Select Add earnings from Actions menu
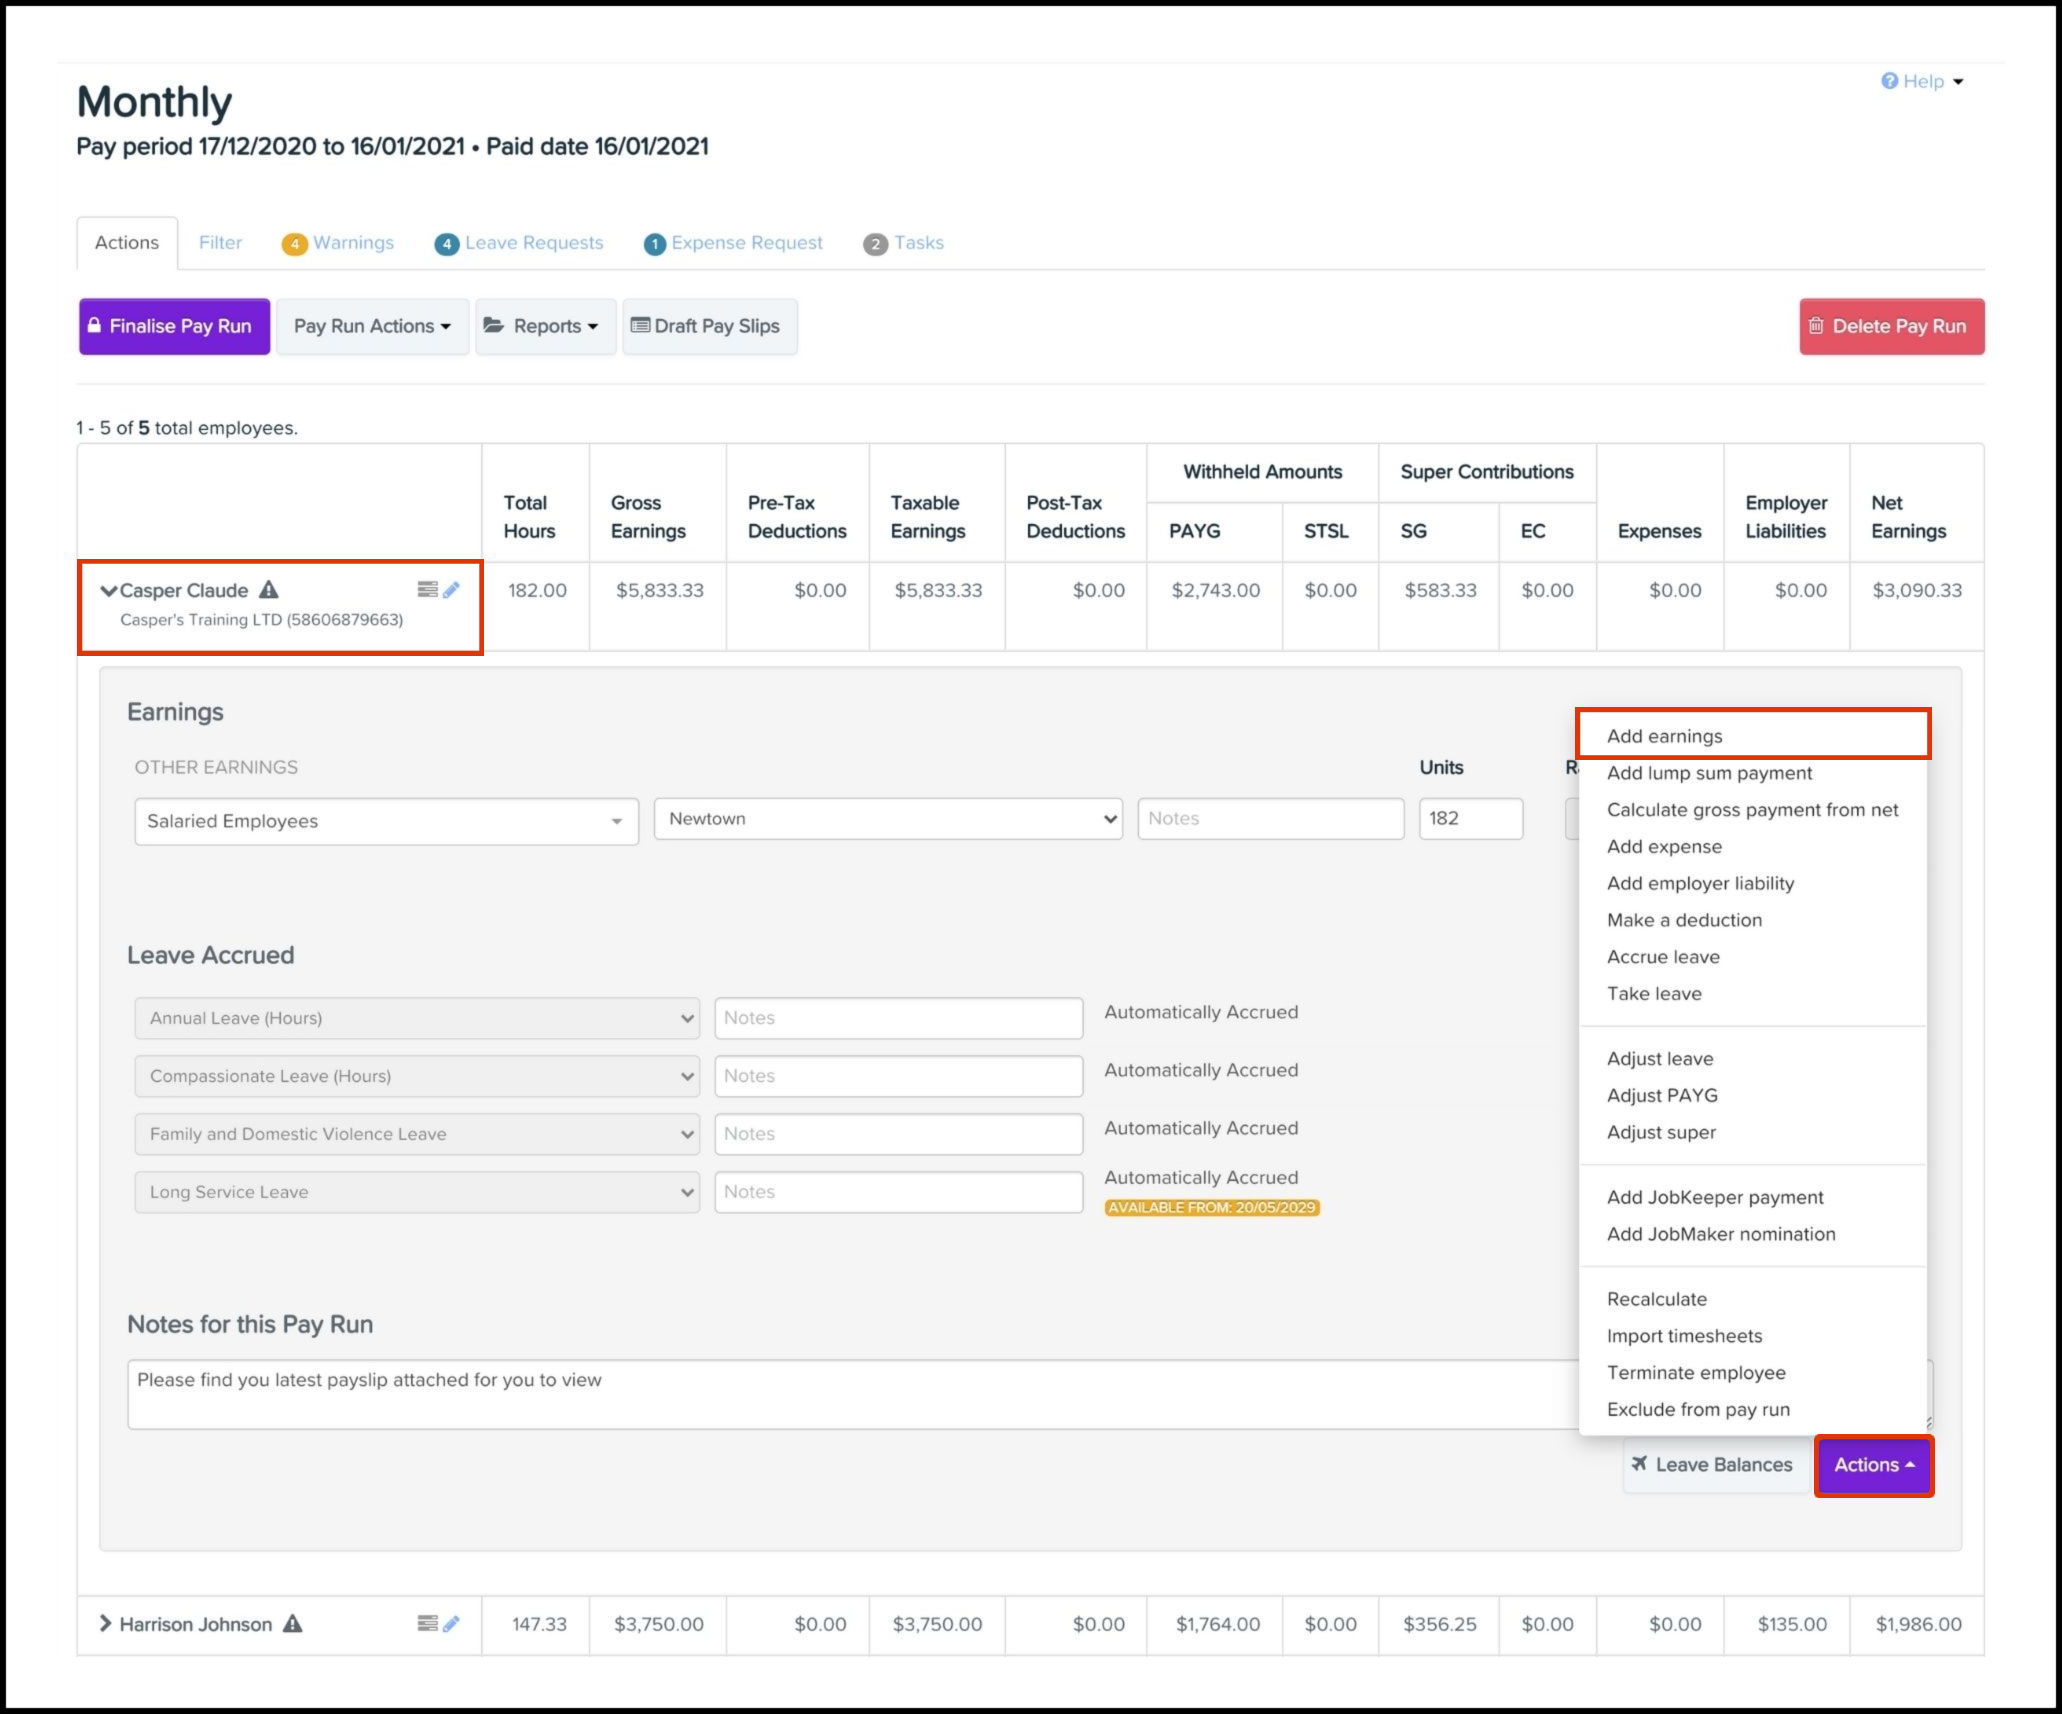The height and width of the screenshot is (1714, 2062). 1664,736
